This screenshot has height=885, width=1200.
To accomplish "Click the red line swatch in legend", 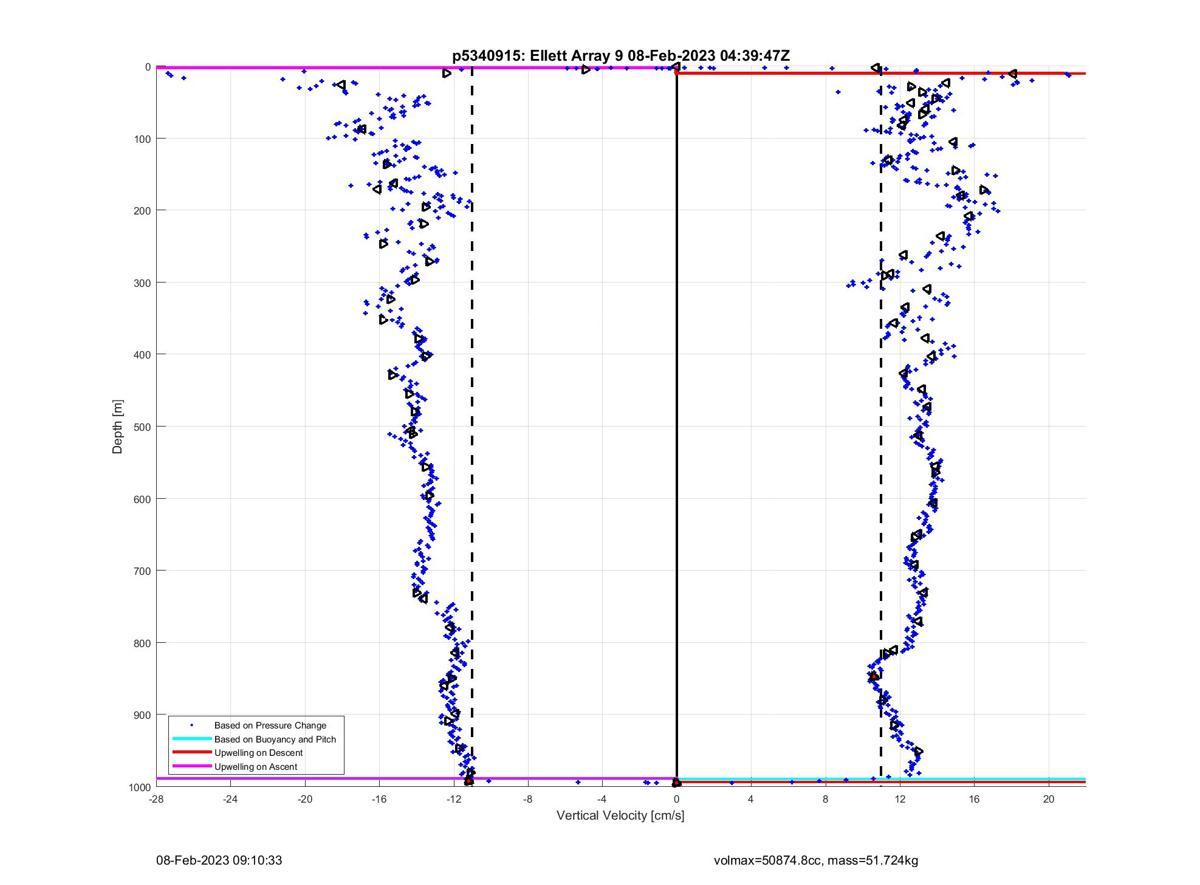I will [191, 753].
